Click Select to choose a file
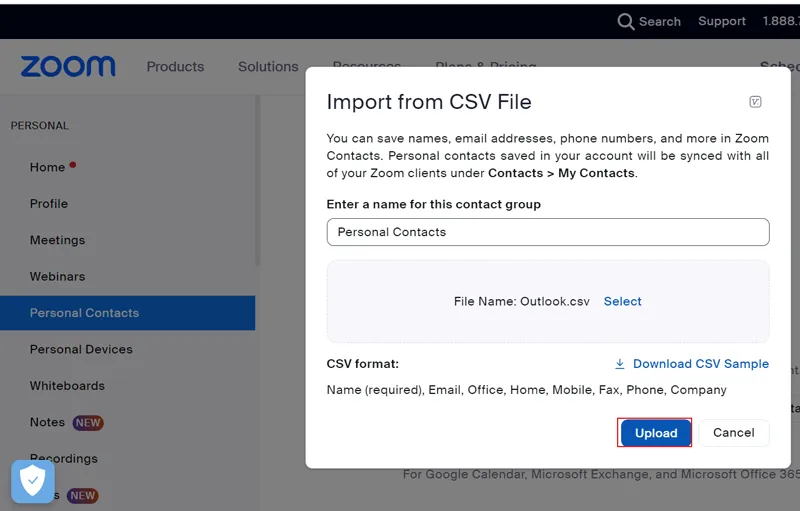This screenshot has width=800, height=511. point(622,301)
